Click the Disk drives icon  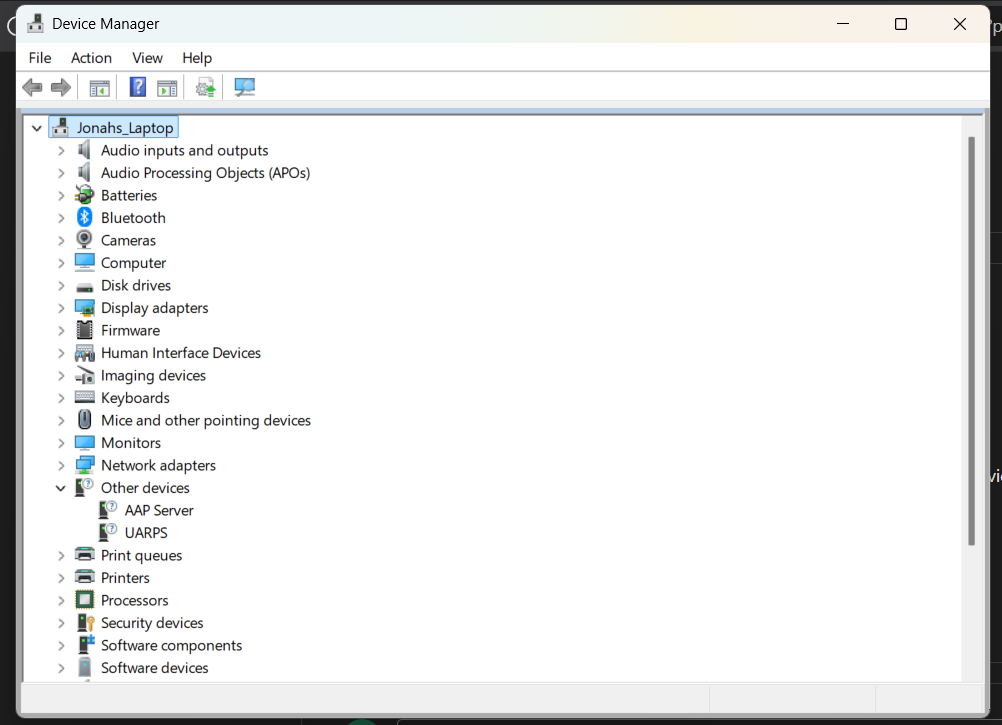pyautogui.click(x=84, y=287)
